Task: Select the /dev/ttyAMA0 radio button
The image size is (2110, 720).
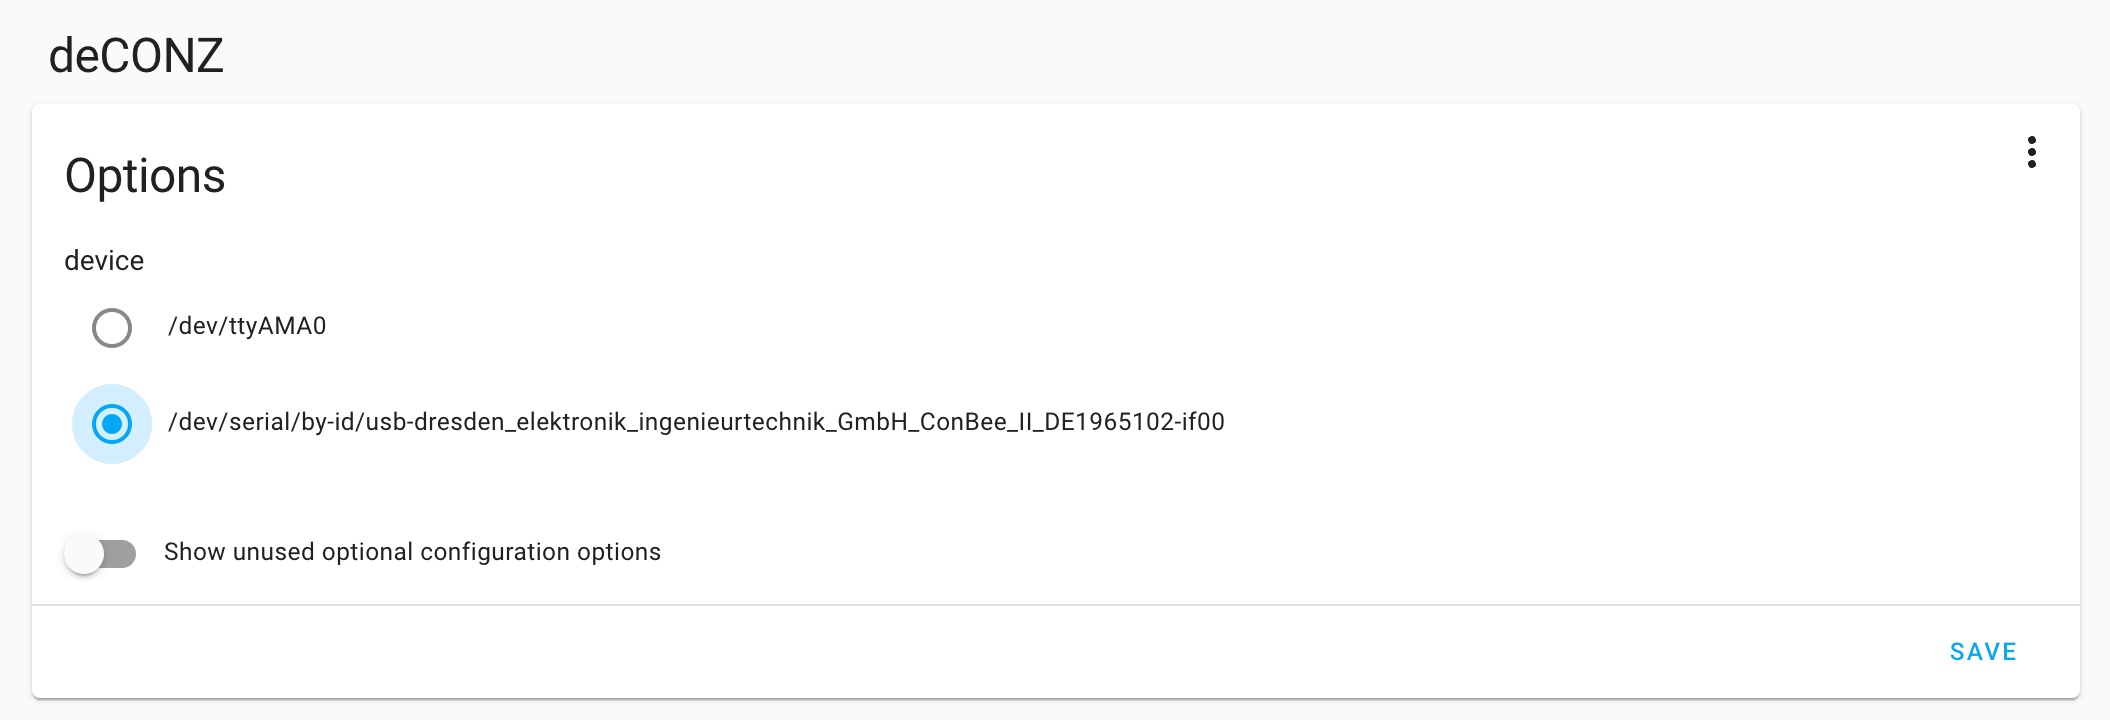Action: (x=112, y=327)
